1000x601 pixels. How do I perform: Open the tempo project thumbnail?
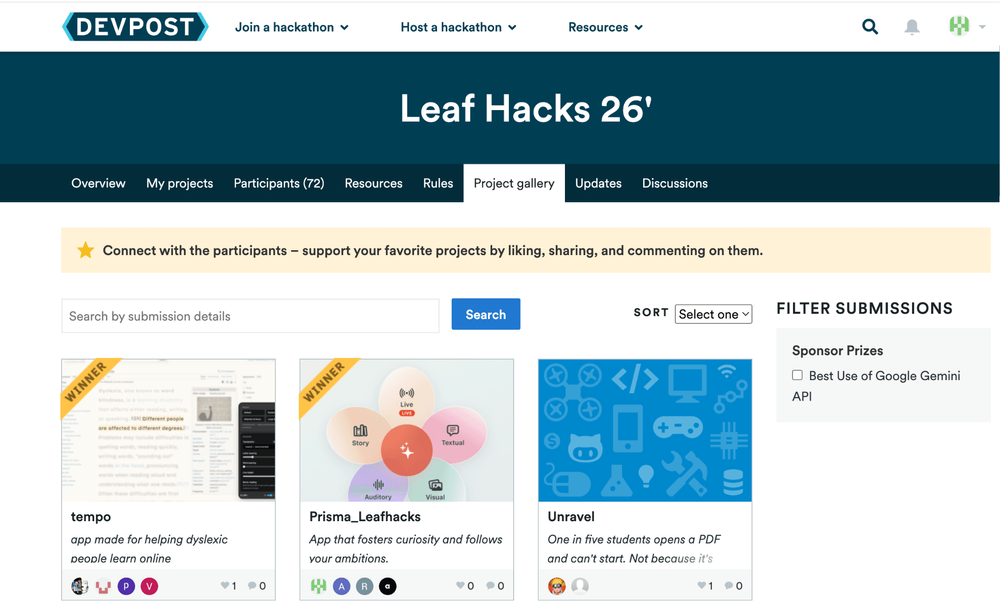168,430
